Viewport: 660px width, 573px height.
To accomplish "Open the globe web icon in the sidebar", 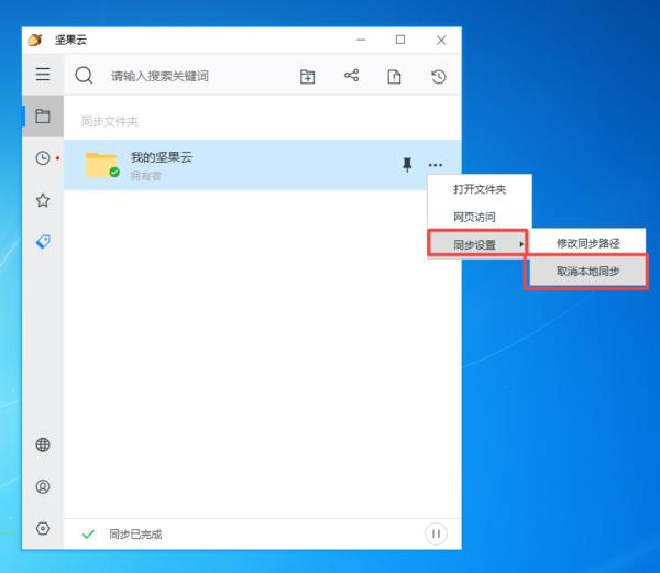I will click(43, 445).
